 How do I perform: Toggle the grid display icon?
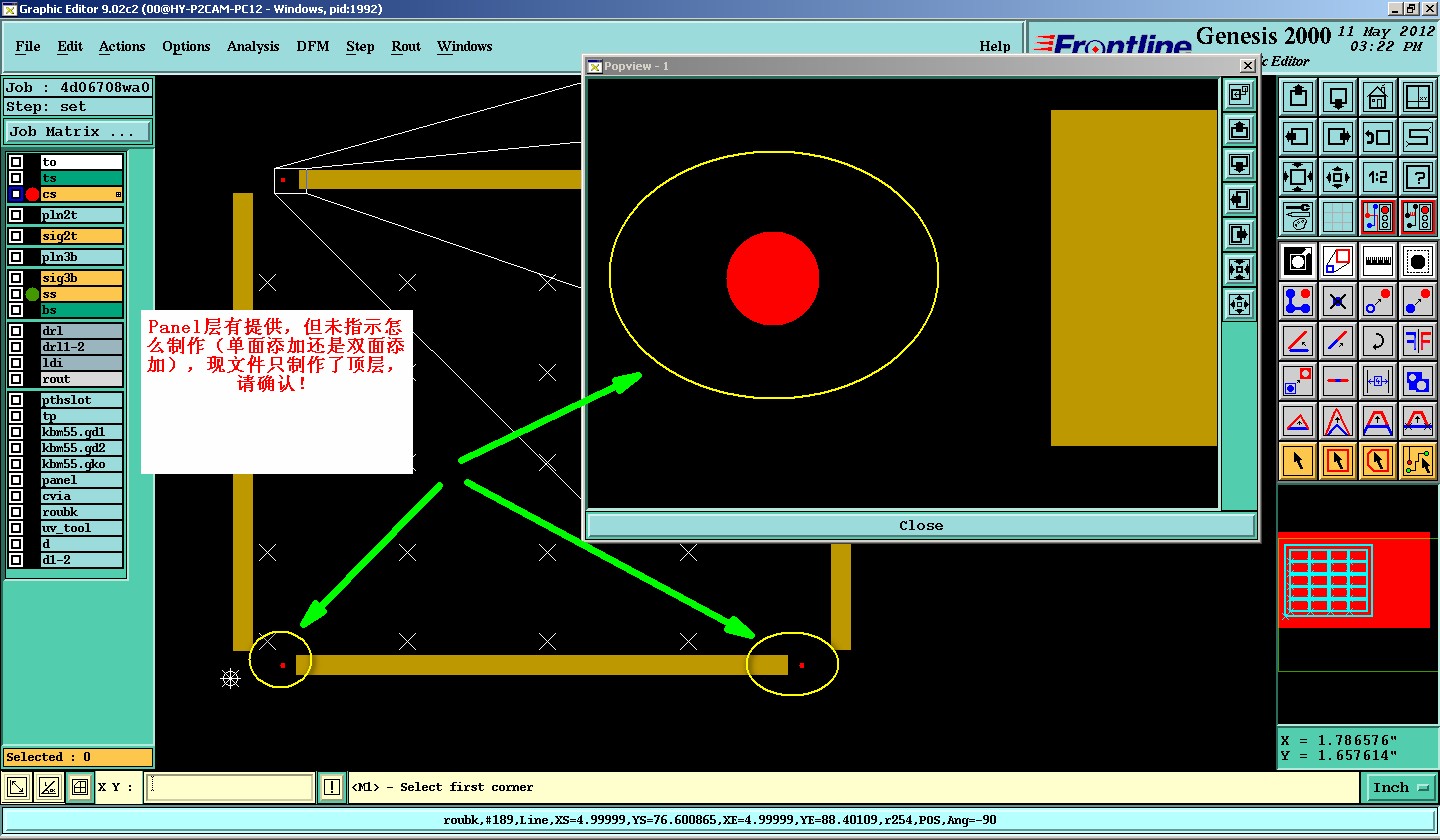(x=1338, y=217)
